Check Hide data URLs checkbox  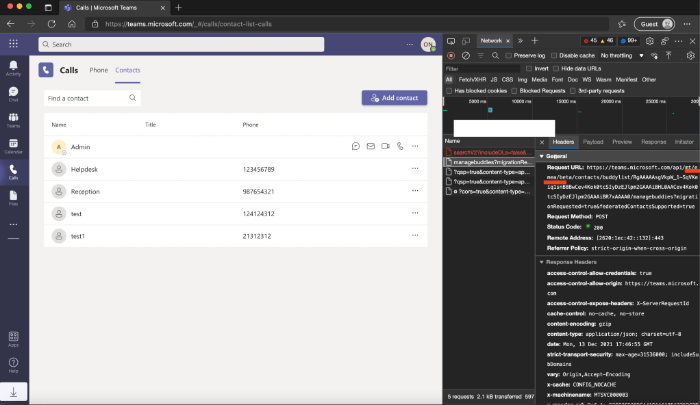pyautogui.click(x=556, y=69)
